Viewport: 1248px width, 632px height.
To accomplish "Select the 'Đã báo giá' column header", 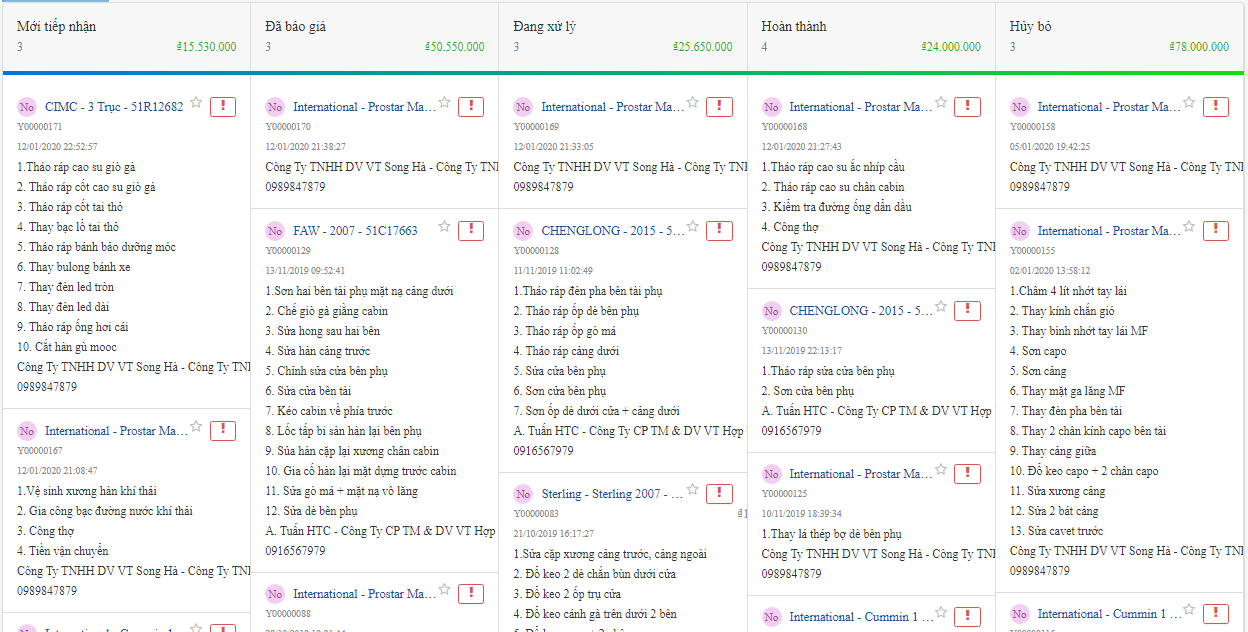I will coord(296,27).
